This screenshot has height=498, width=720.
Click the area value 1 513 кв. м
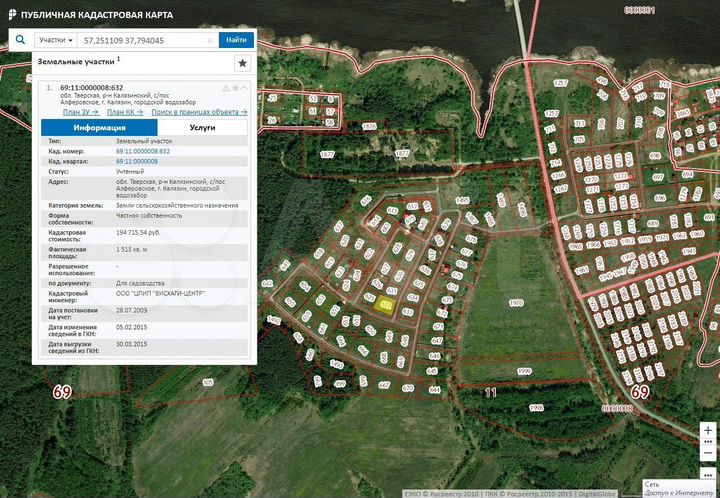click(x=132, y=250)
